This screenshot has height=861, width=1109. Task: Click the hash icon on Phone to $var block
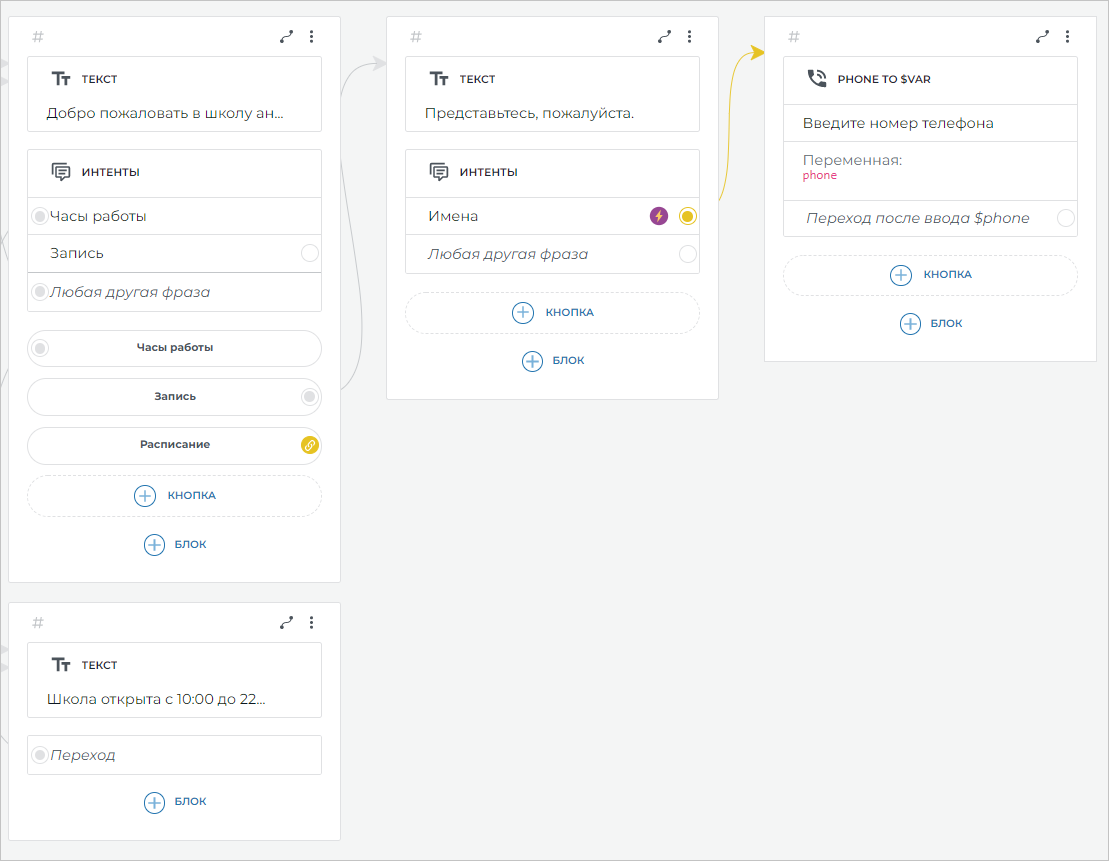(794, 37)
